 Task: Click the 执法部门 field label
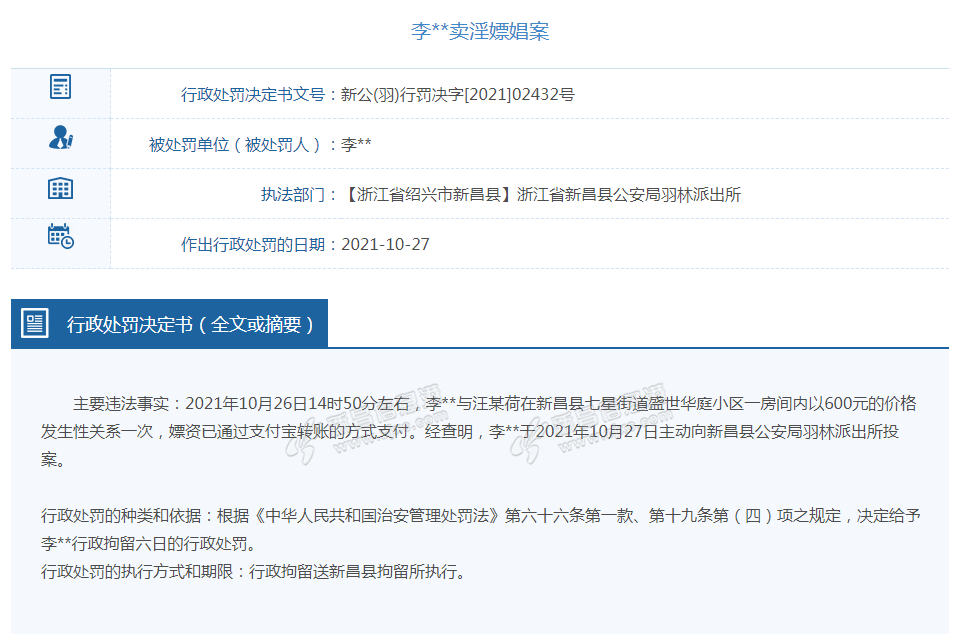(x=298, y=195)
